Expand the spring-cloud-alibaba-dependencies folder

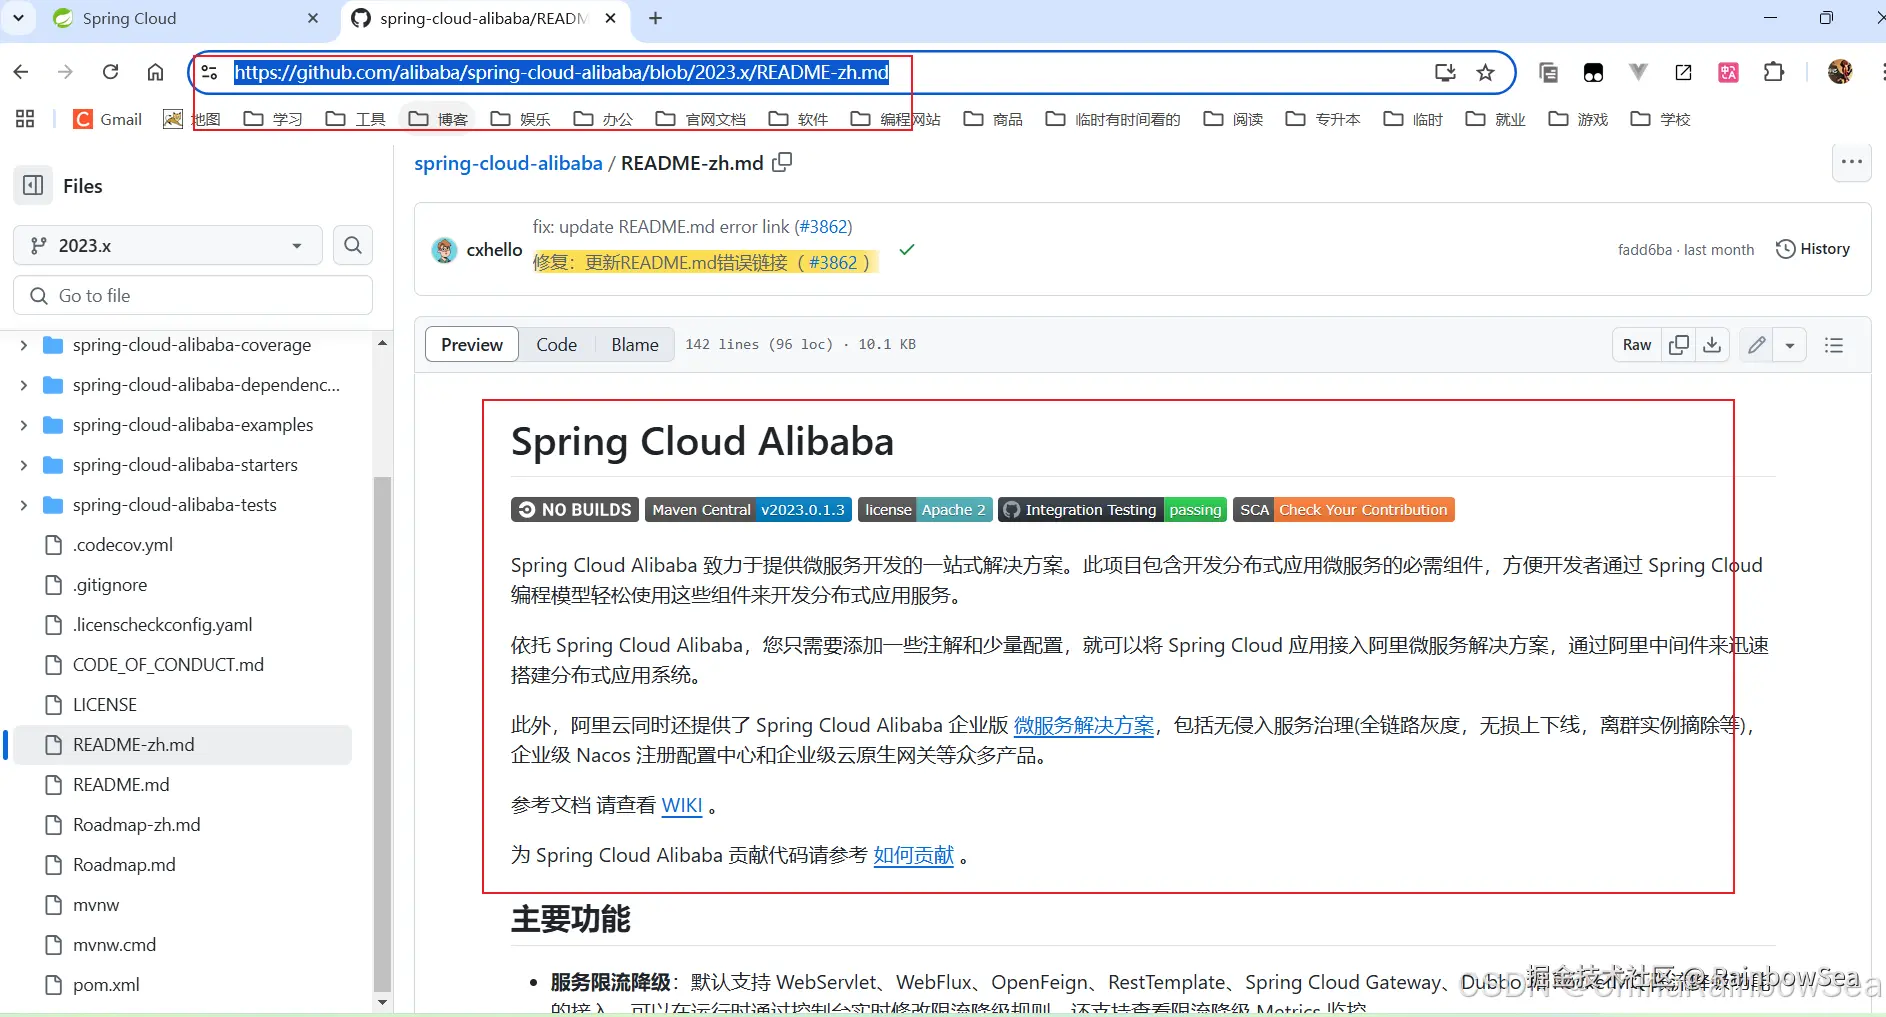[24, 385]
